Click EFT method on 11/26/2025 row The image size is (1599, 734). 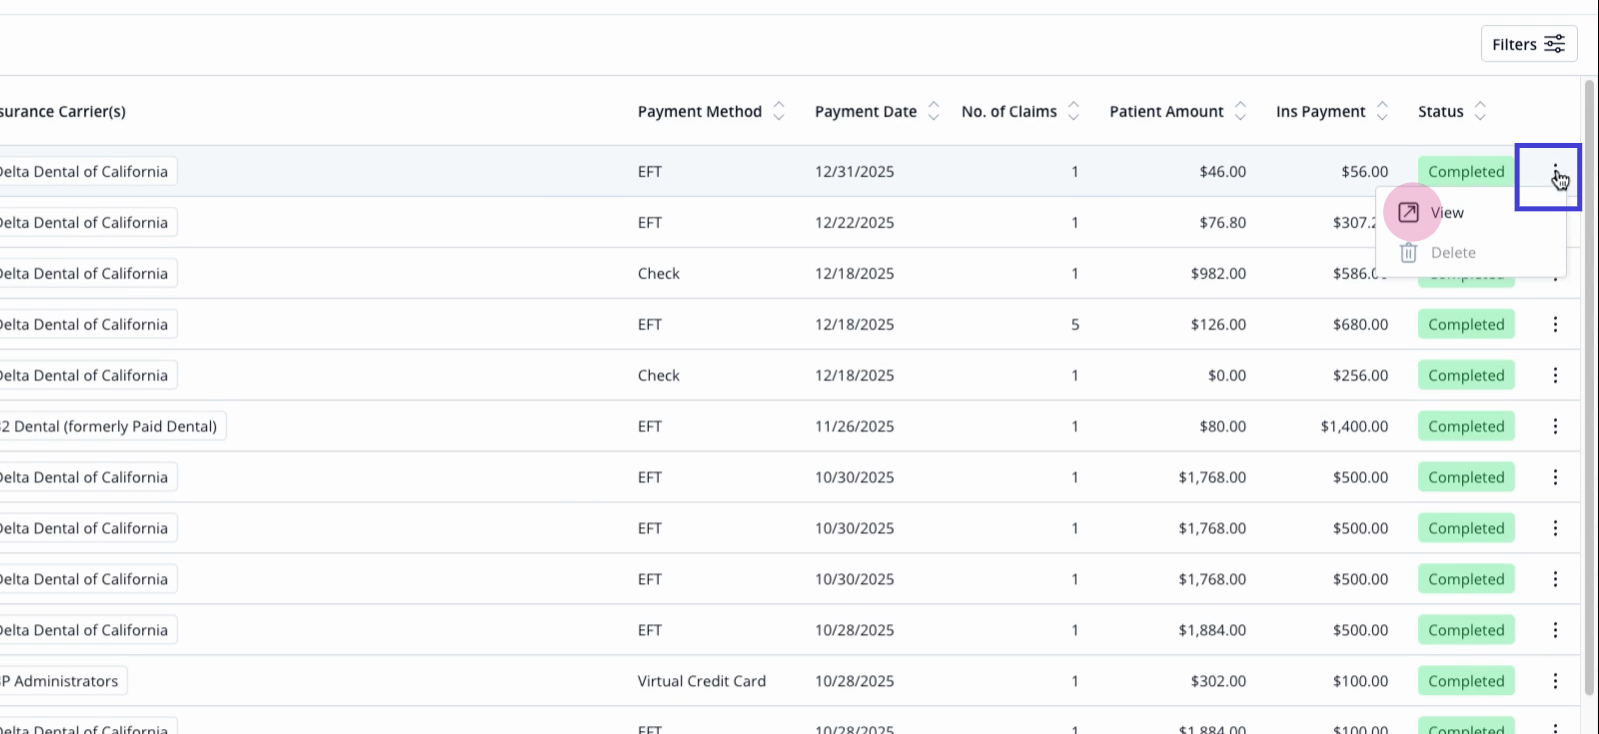[x=650, y=426]
